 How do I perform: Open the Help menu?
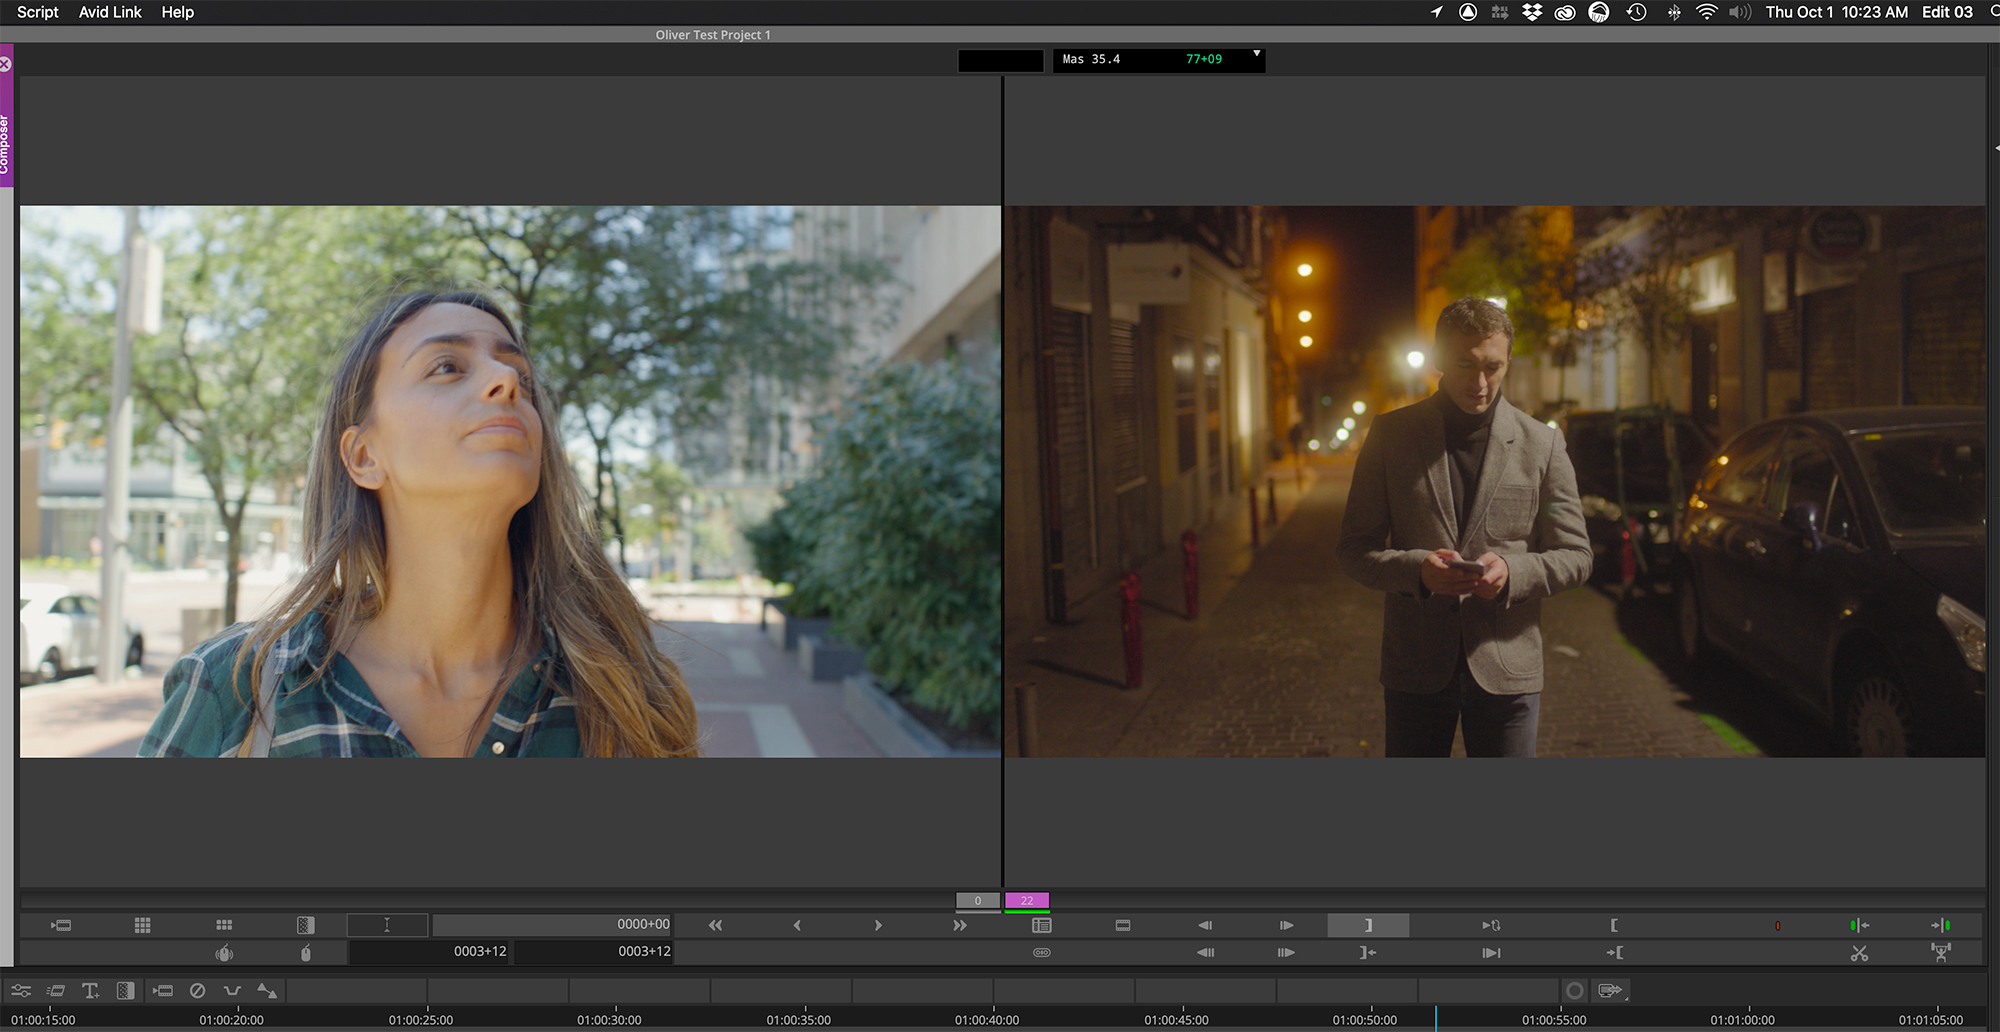point(177,12)
